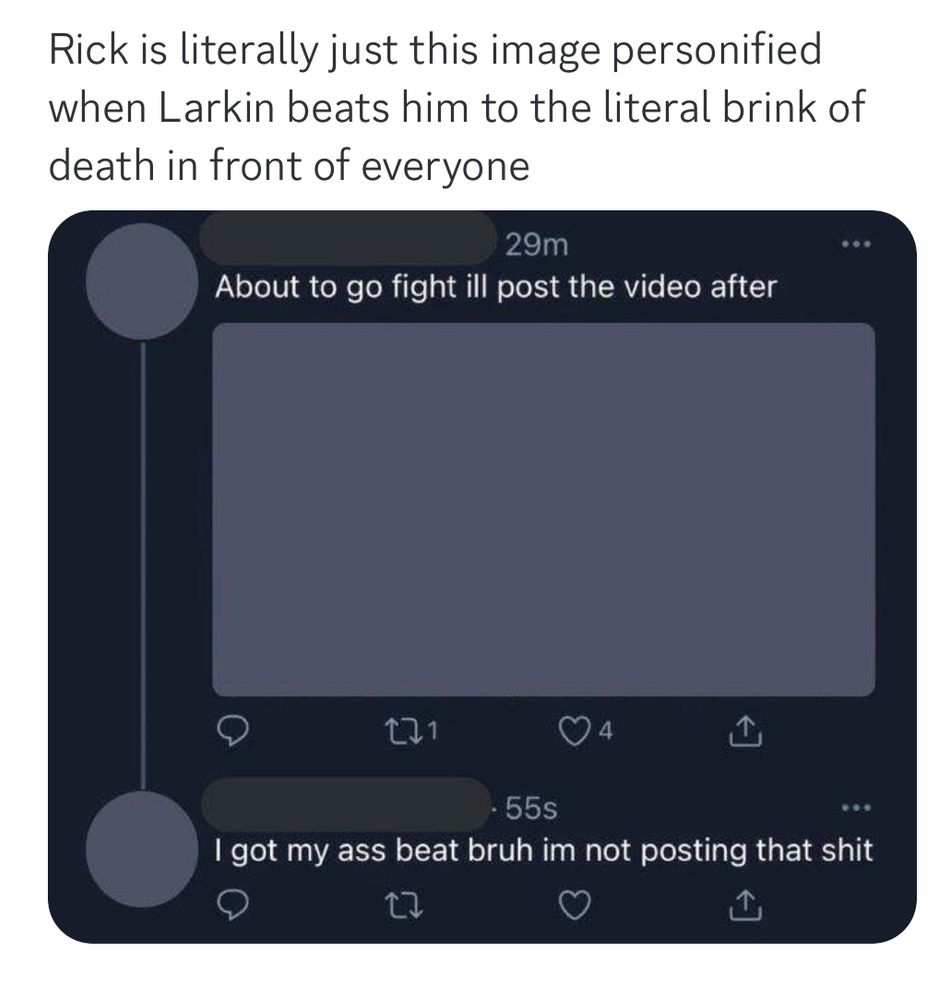Screen dimensions: 950x1000
Task: Click reply icon on the 29m tweet
Action: 231,732
